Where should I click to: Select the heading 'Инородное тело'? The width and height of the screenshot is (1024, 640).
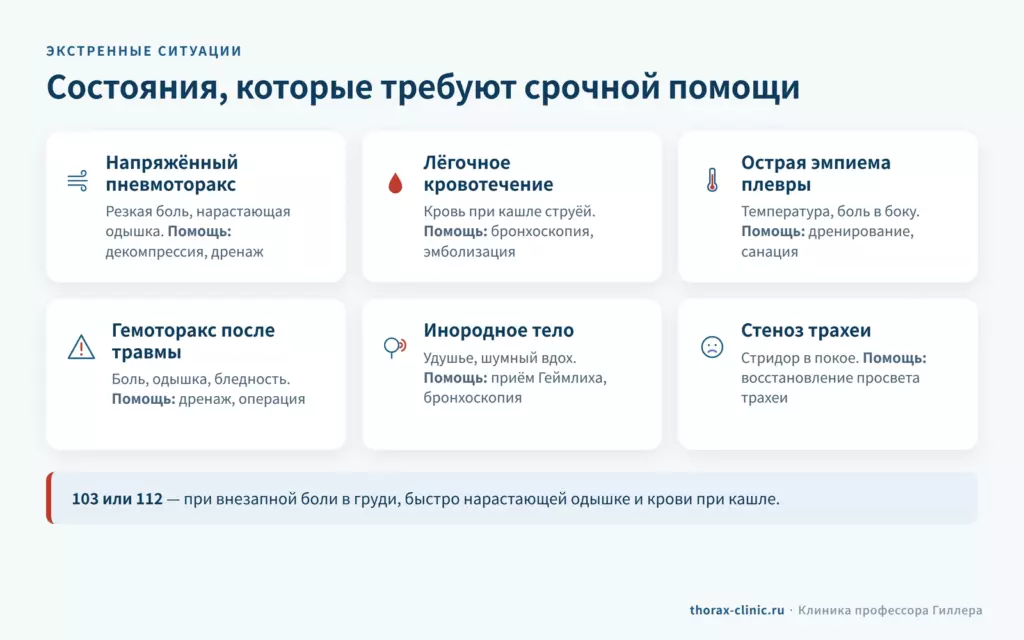[498, 330]
